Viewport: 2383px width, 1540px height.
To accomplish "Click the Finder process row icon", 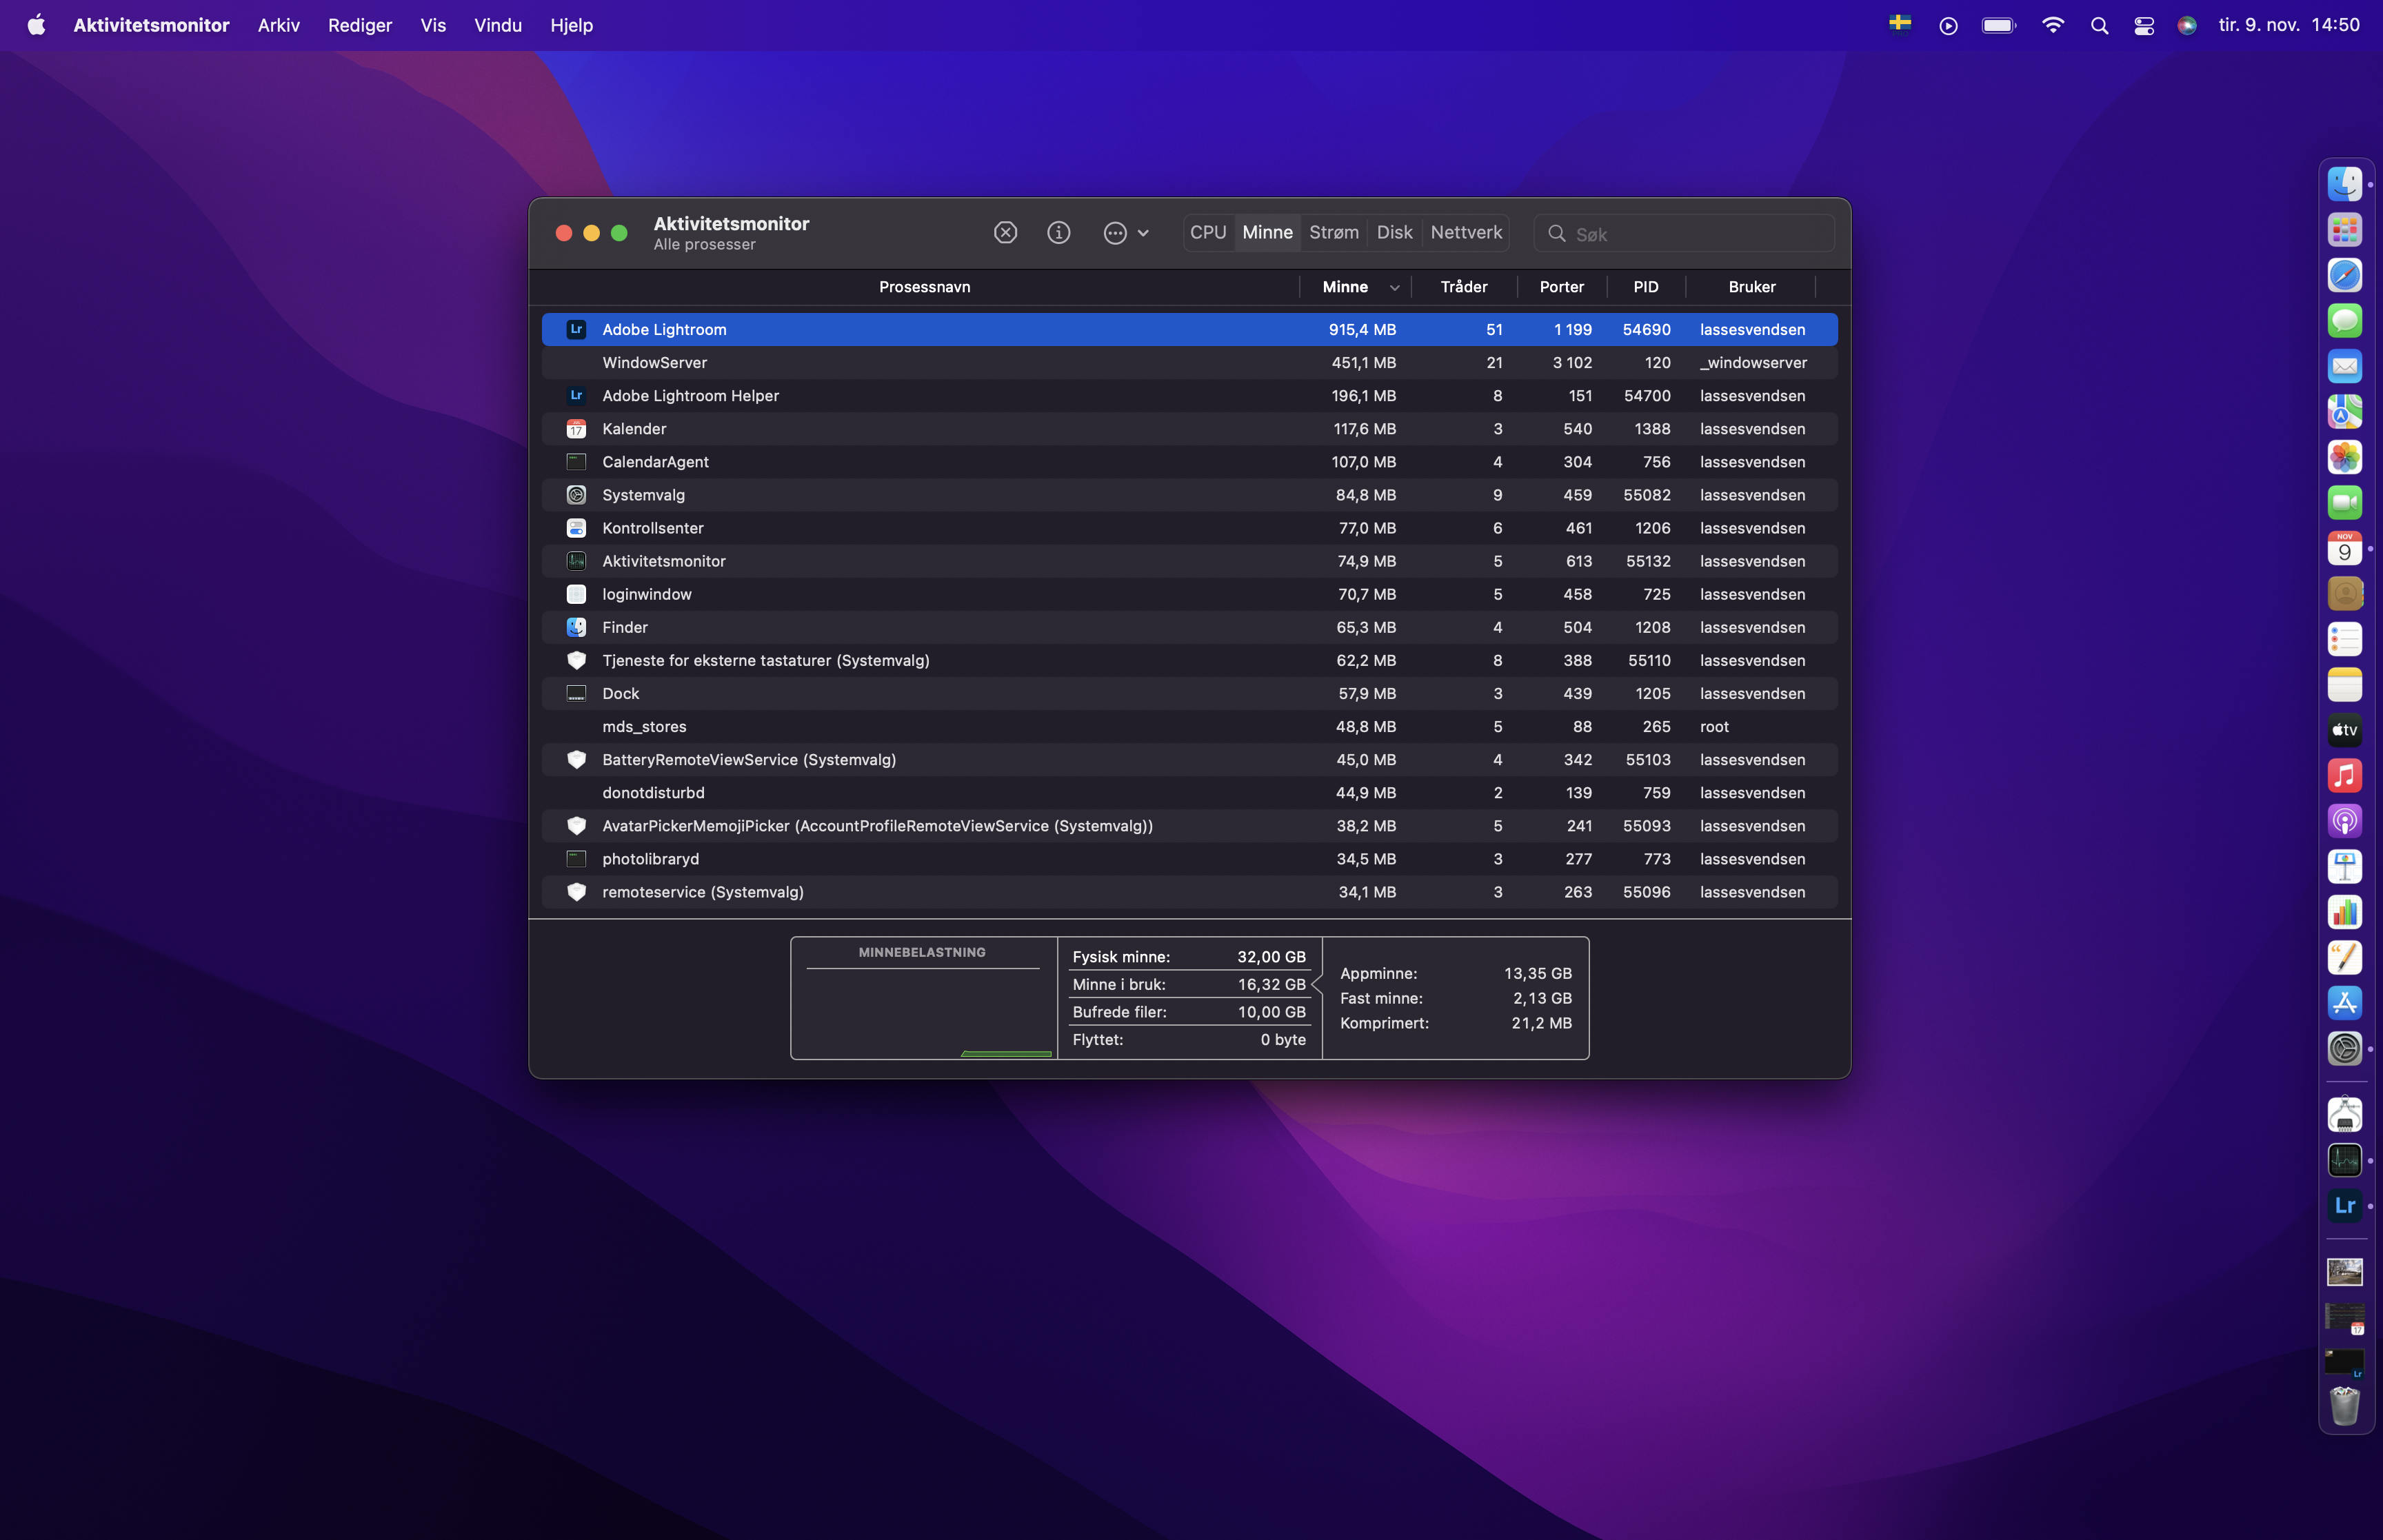I will 576,627.
